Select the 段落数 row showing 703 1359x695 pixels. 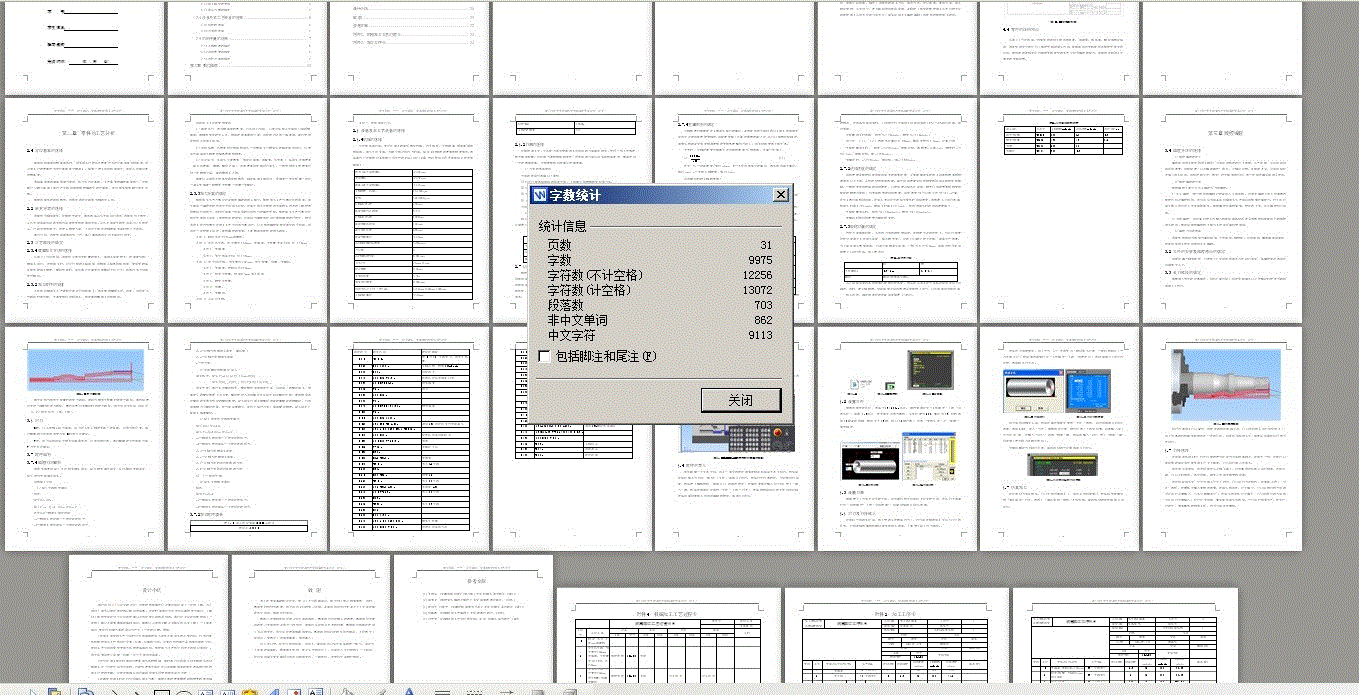(659, 305)
